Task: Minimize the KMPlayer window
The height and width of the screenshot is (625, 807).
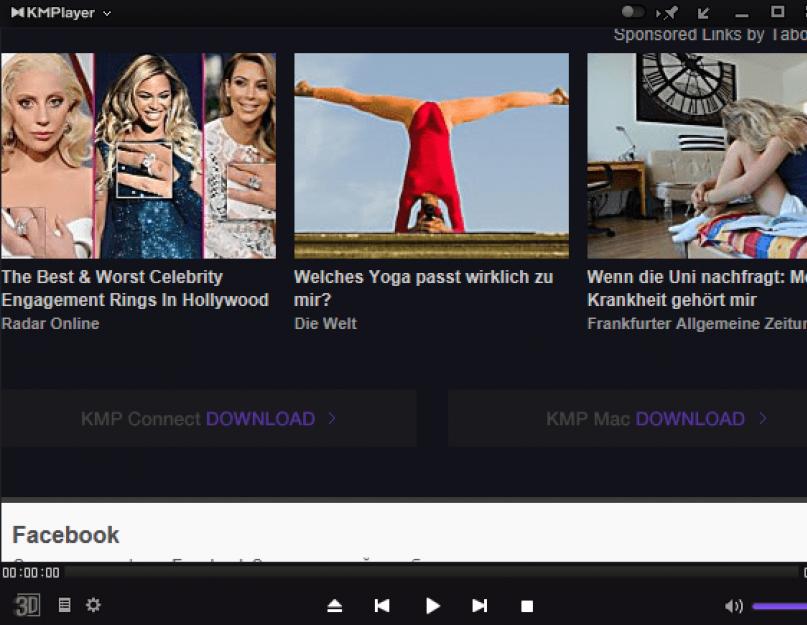Action: 741,15
